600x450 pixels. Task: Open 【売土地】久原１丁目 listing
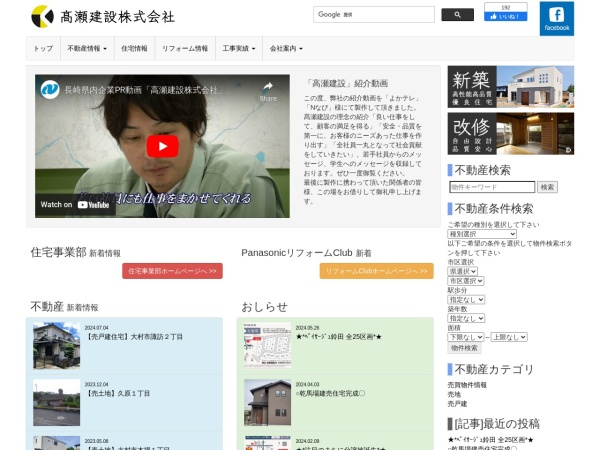click(117, 393)
